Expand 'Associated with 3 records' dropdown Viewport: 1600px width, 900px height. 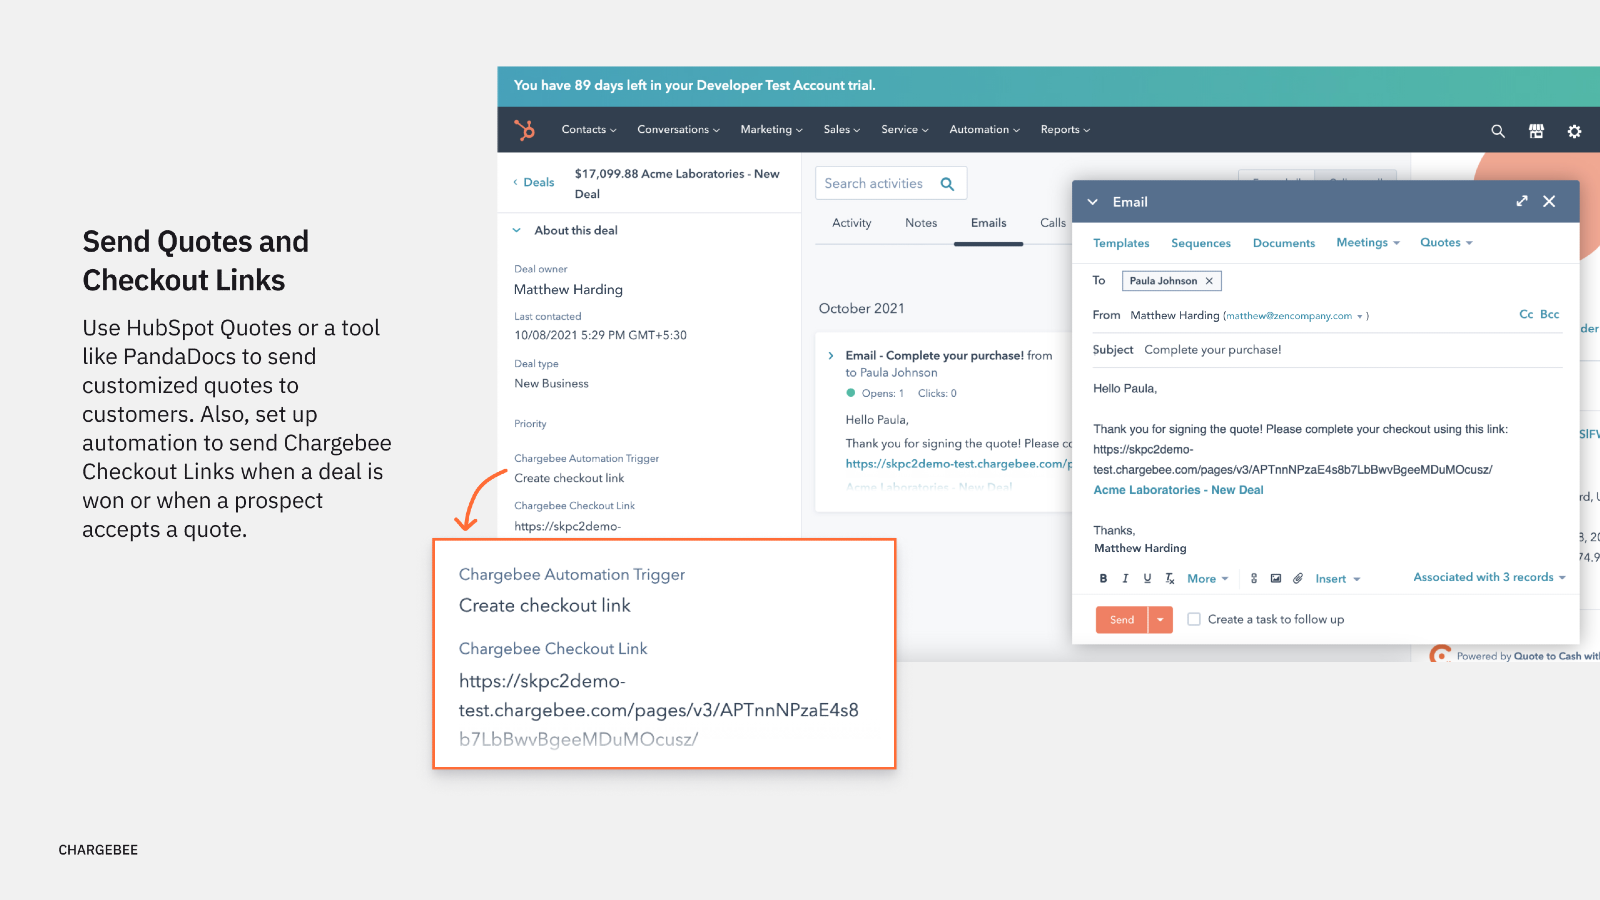(1489, 578)
